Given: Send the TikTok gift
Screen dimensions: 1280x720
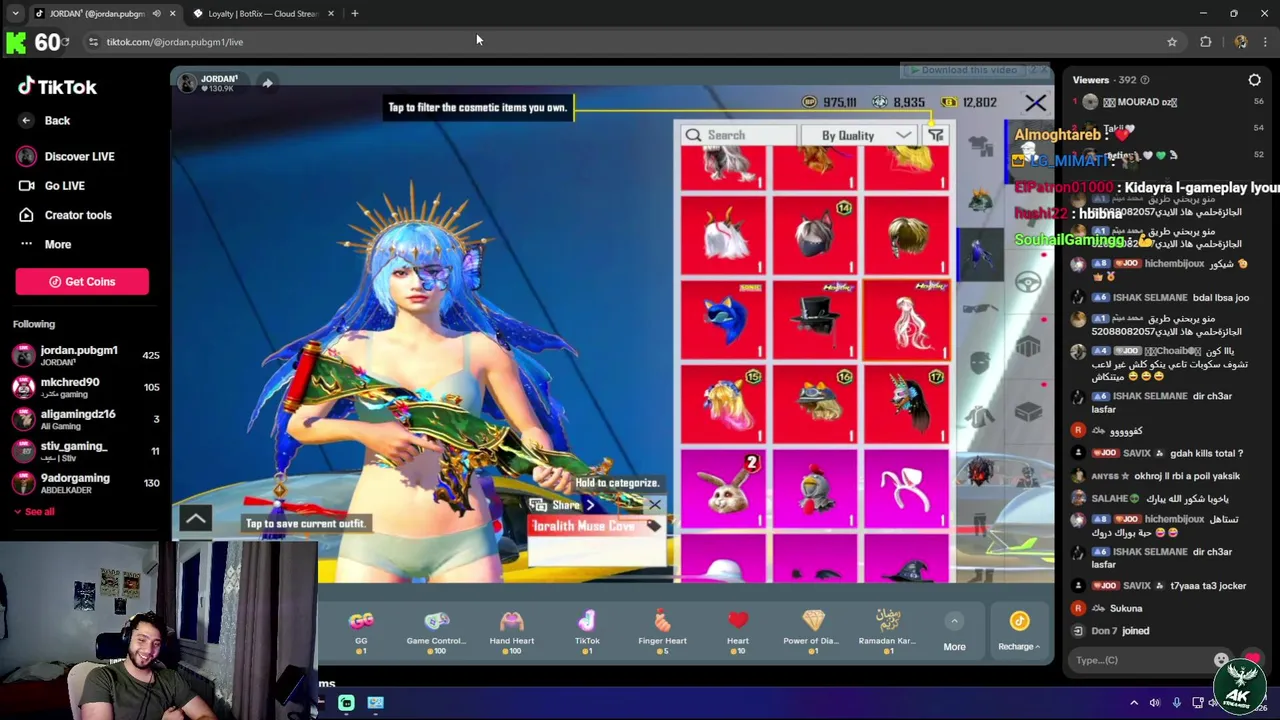Looking at the screenshot, I should pyautogui.click(x=587, y=631).
